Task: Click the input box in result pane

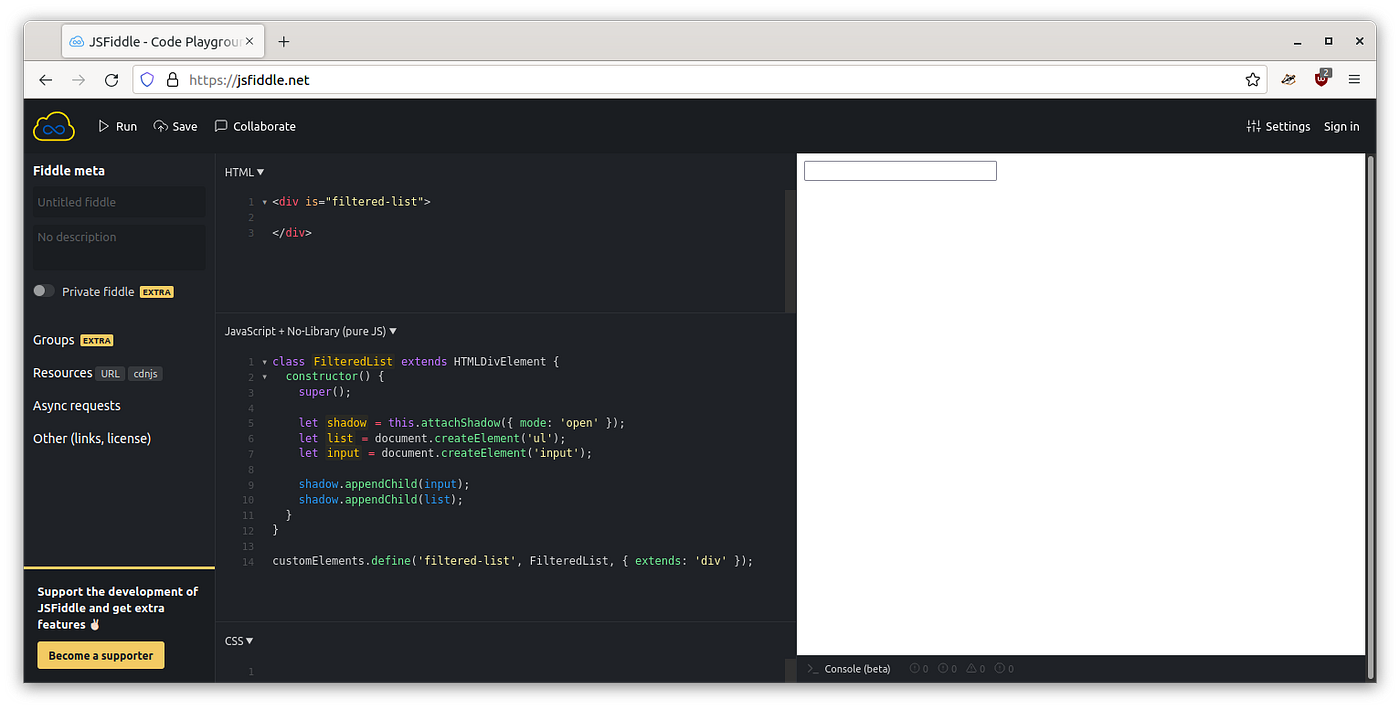Action: click(900, 171)
